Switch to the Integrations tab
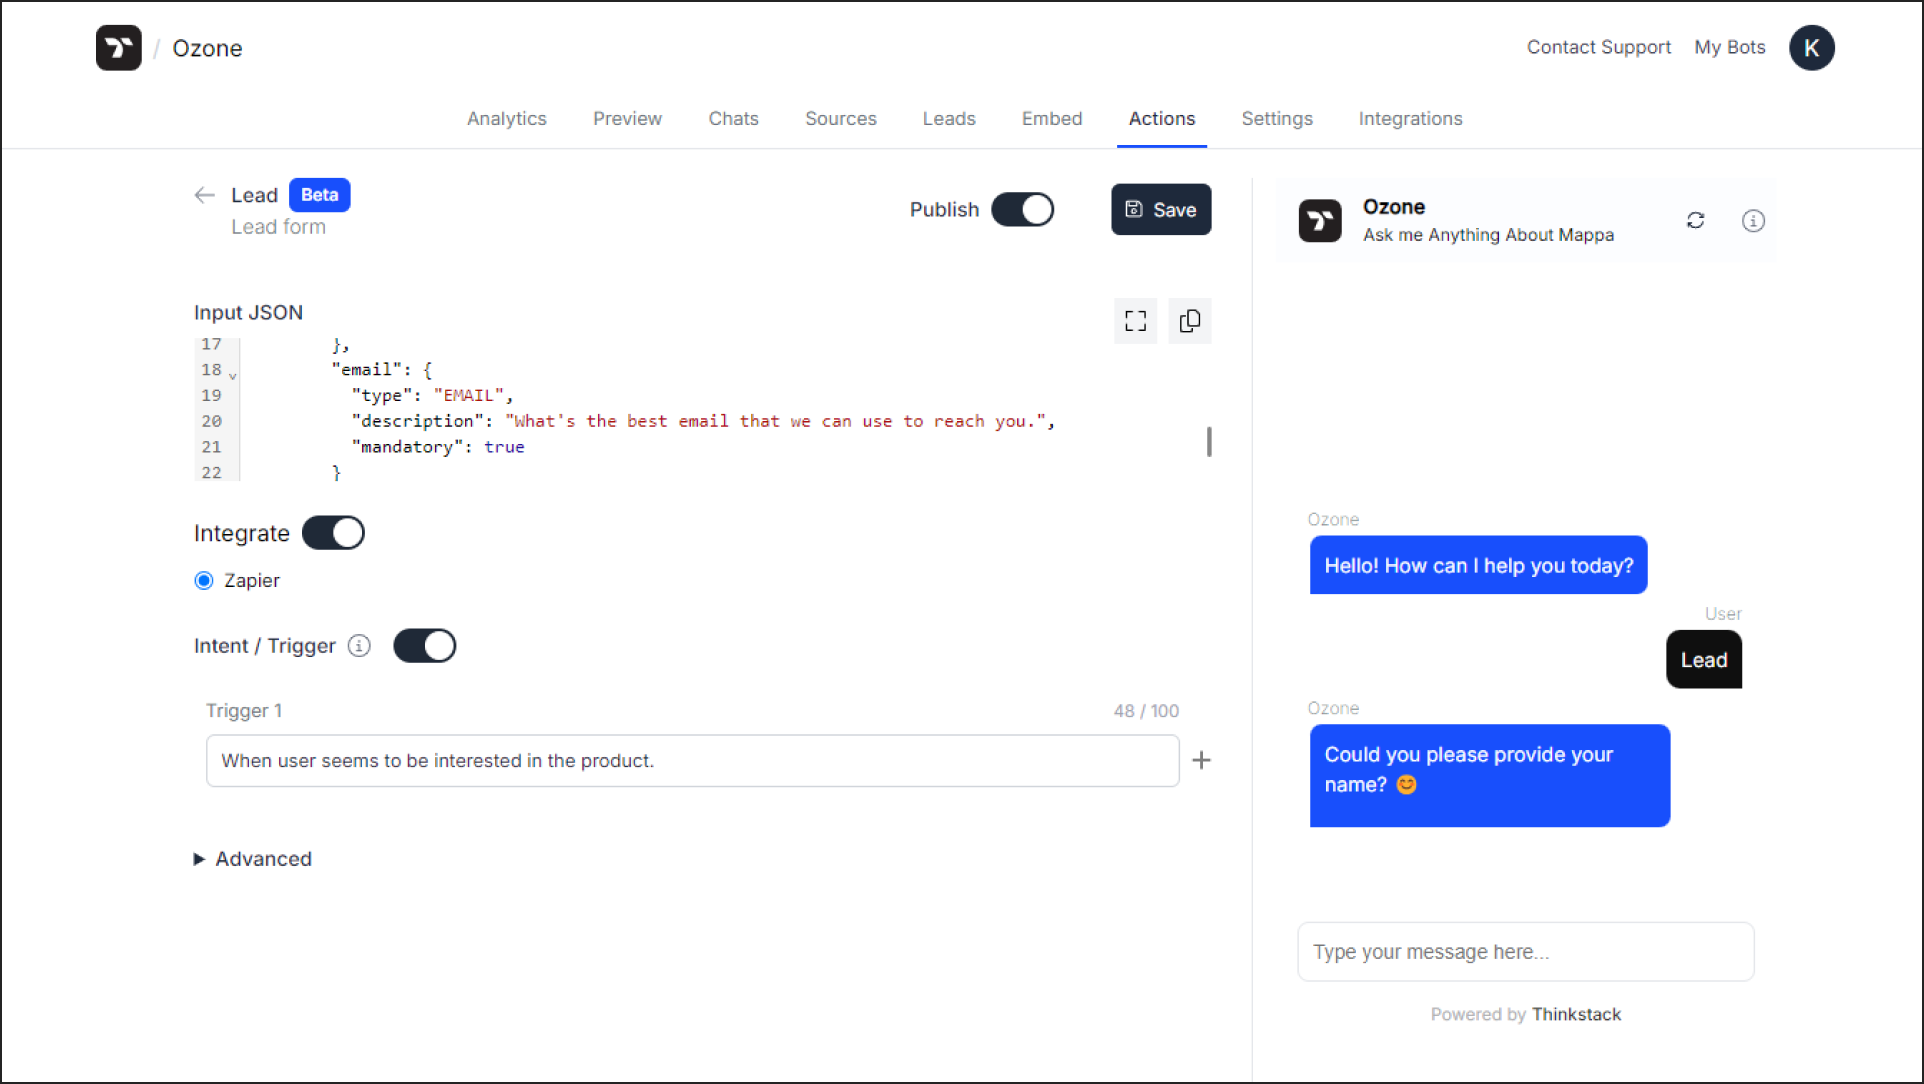Image resolution: width=1924 pixels, height=1084 pixels. pos(1410,119)
